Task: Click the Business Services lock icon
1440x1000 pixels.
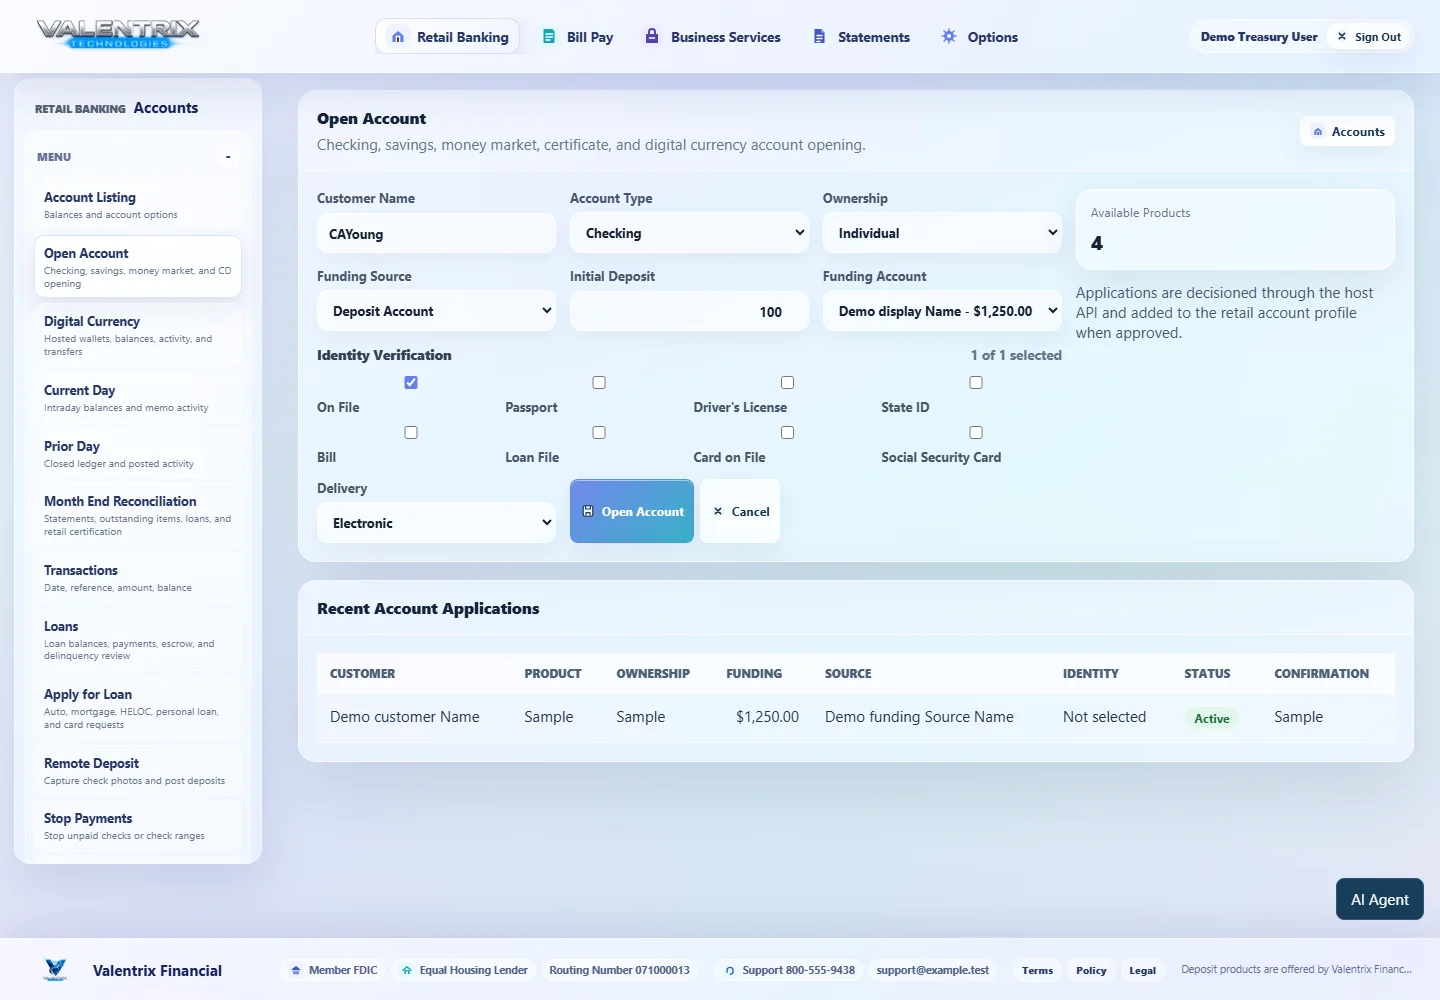Action: 652,36
